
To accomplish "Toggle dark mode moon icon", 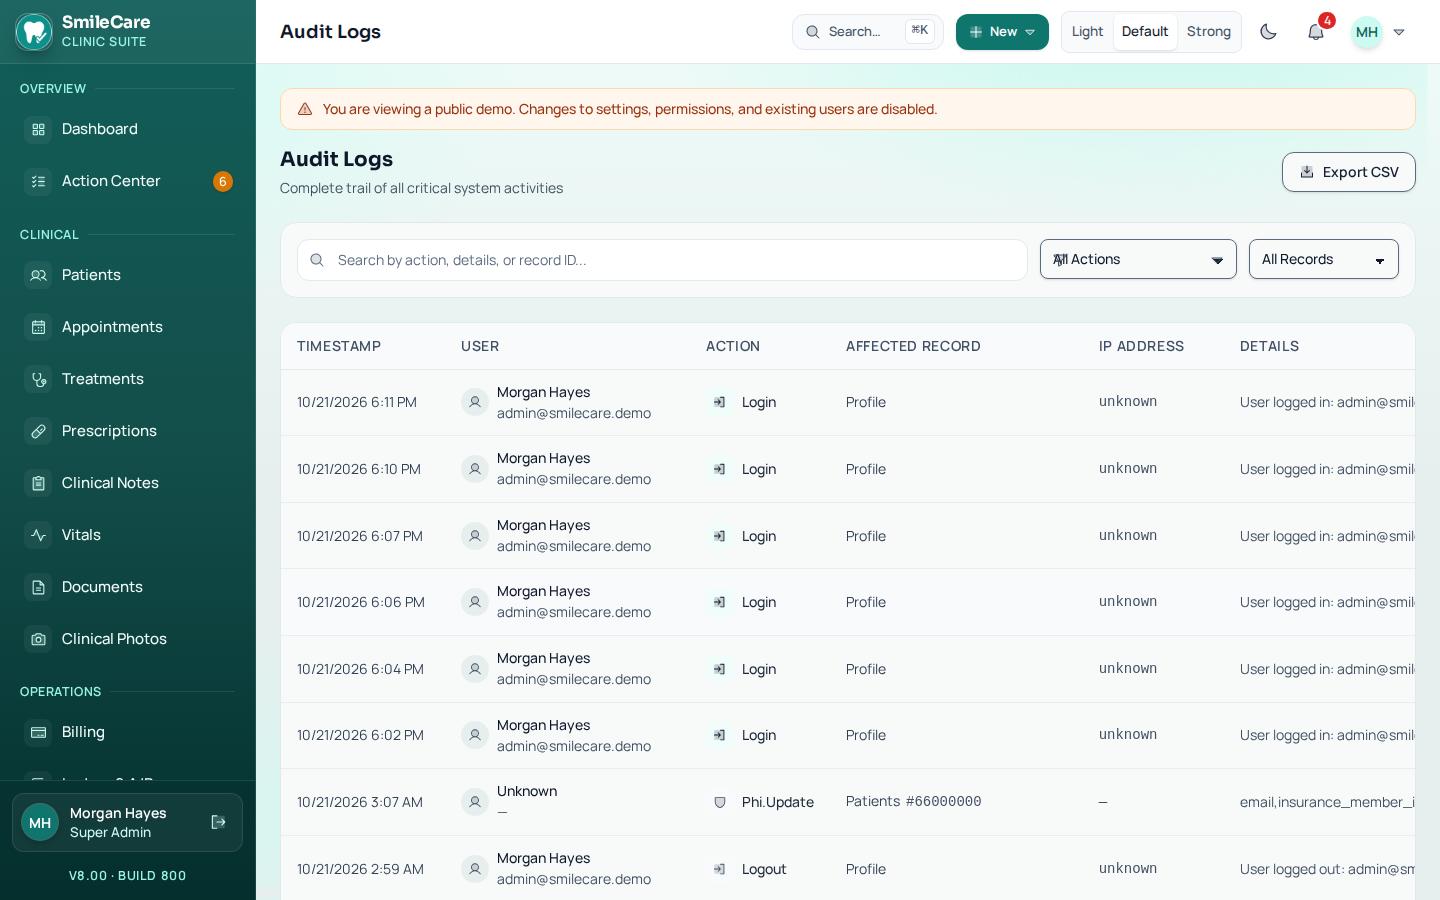I will 1268,32.
